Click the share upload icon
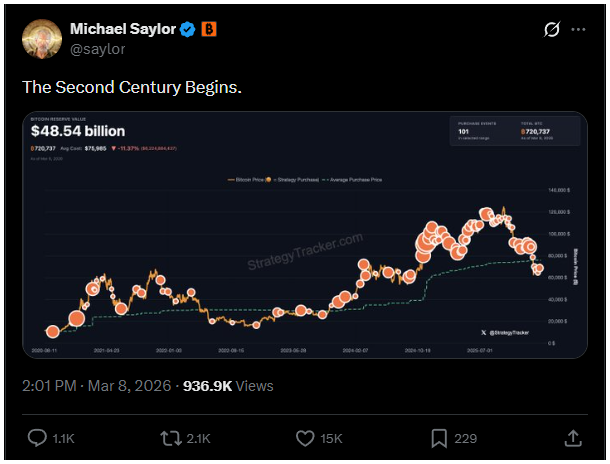610x464 pixels. [x=573, y=438]
